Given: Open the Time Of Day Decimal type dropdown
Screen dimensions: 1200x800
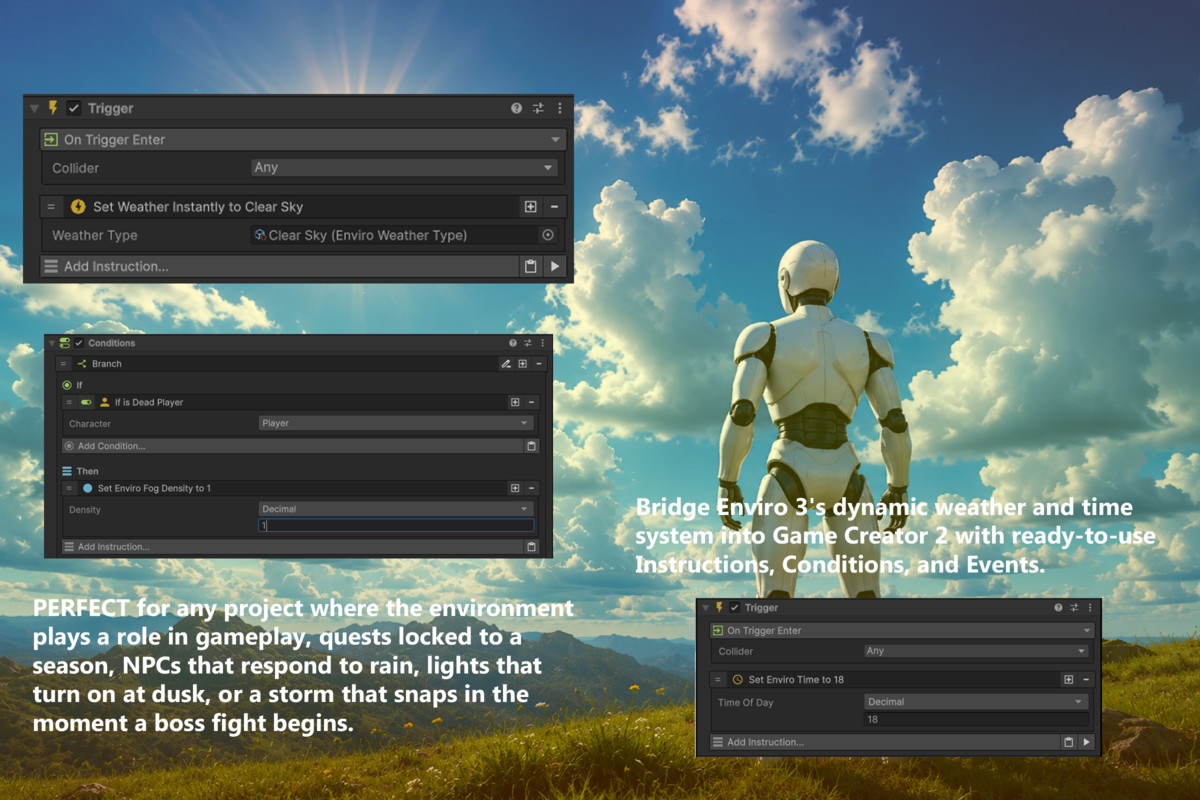Looking at the screenshot, I should [977, 702].
